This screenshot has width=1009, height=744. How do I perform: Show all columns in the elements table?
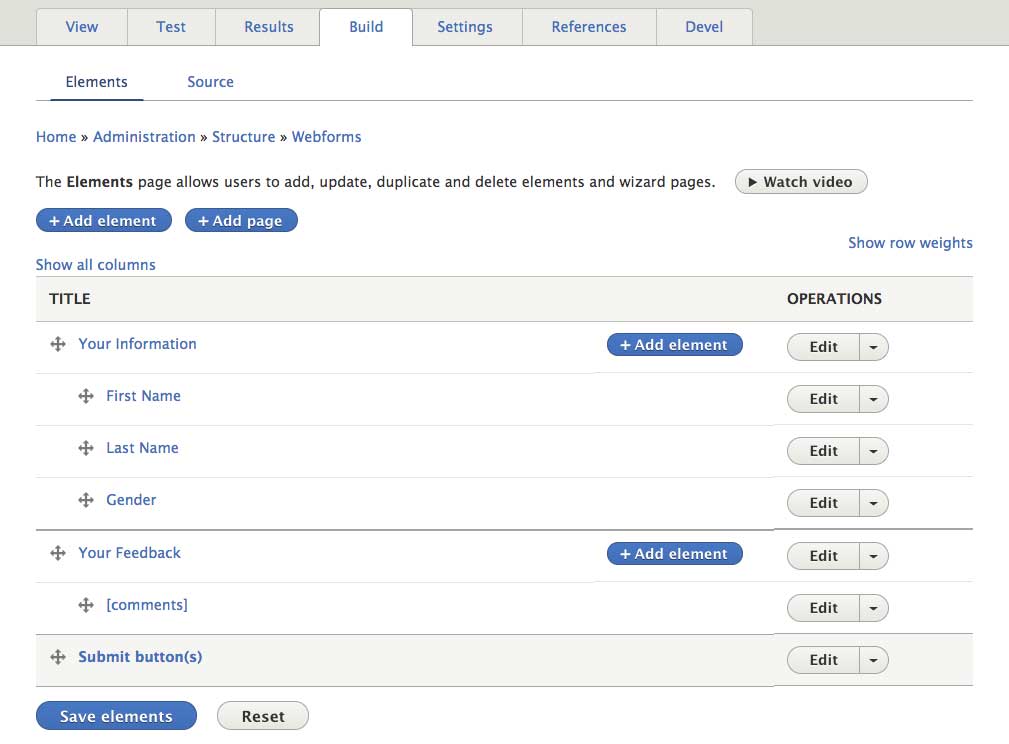click(95, 264)
